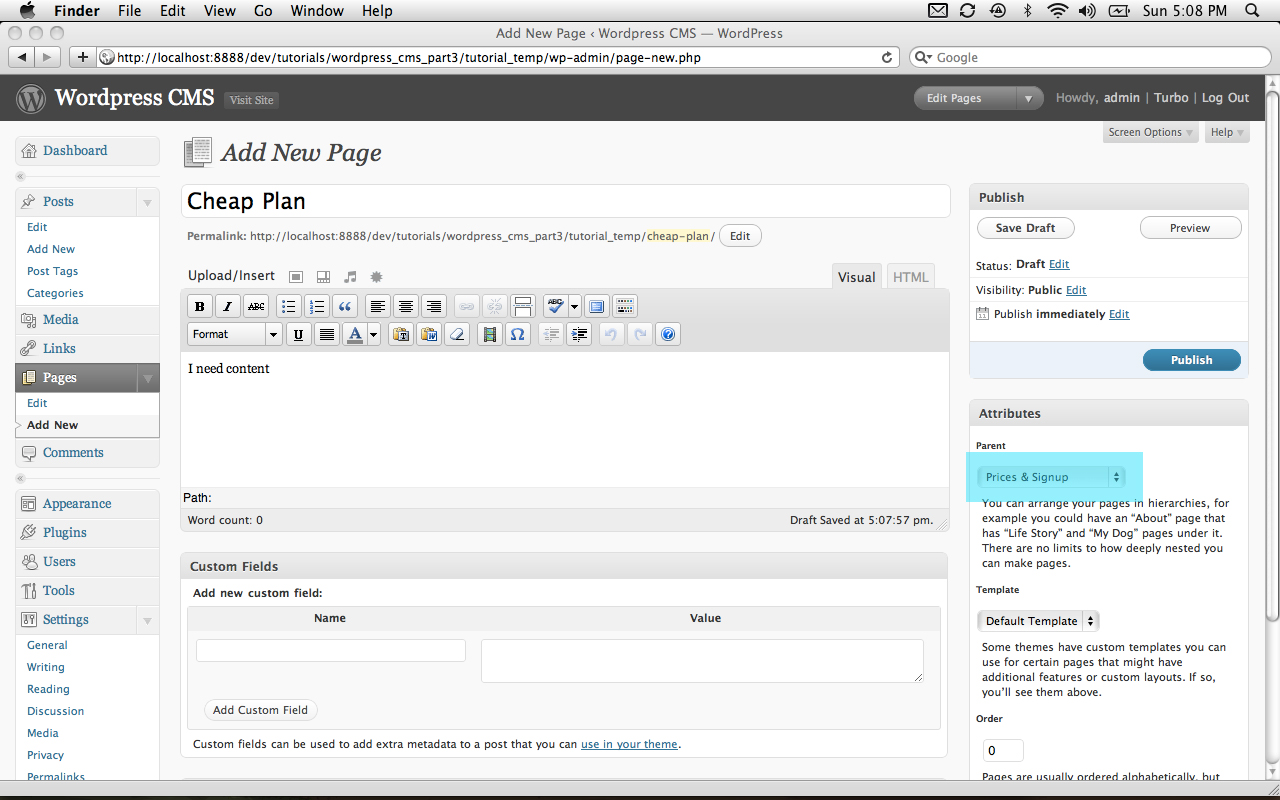
Task: Toggle the kitchen sink toolbar row
Action: pyautogui.click(x=625, y=306)
